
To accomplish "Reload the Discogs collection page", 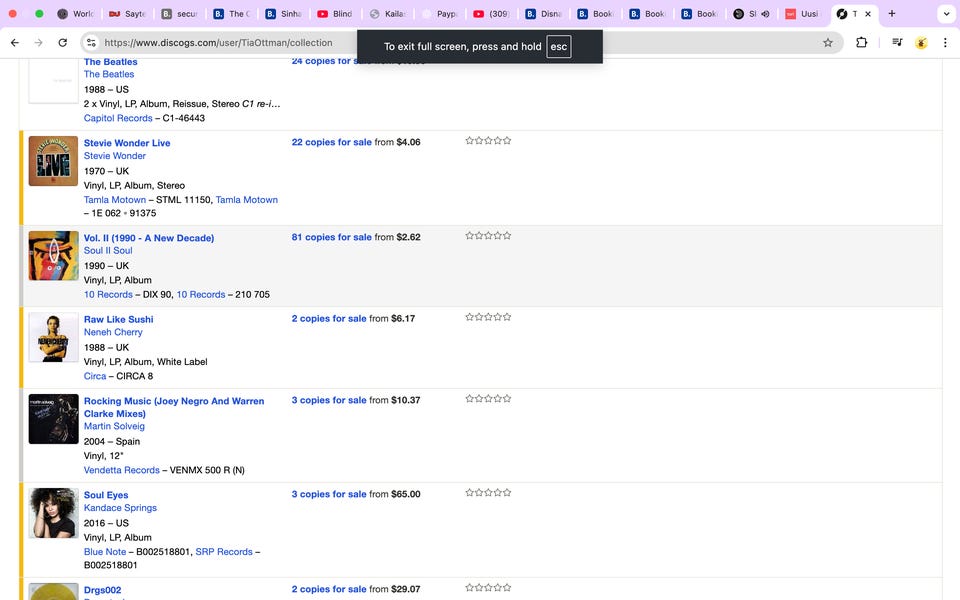I will (62, 43).
